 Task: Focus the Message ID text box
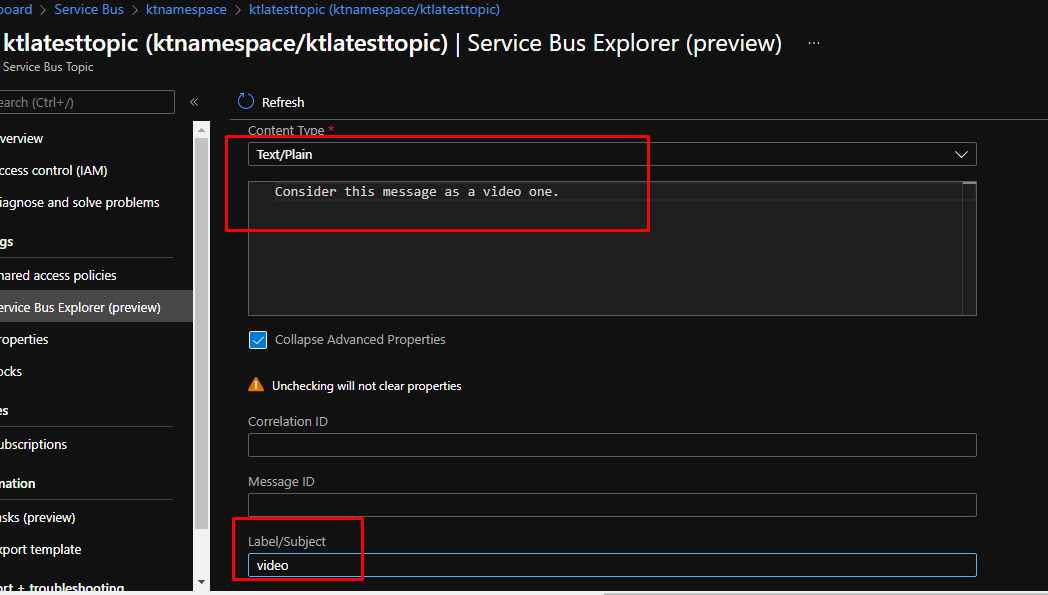[611, 505]
